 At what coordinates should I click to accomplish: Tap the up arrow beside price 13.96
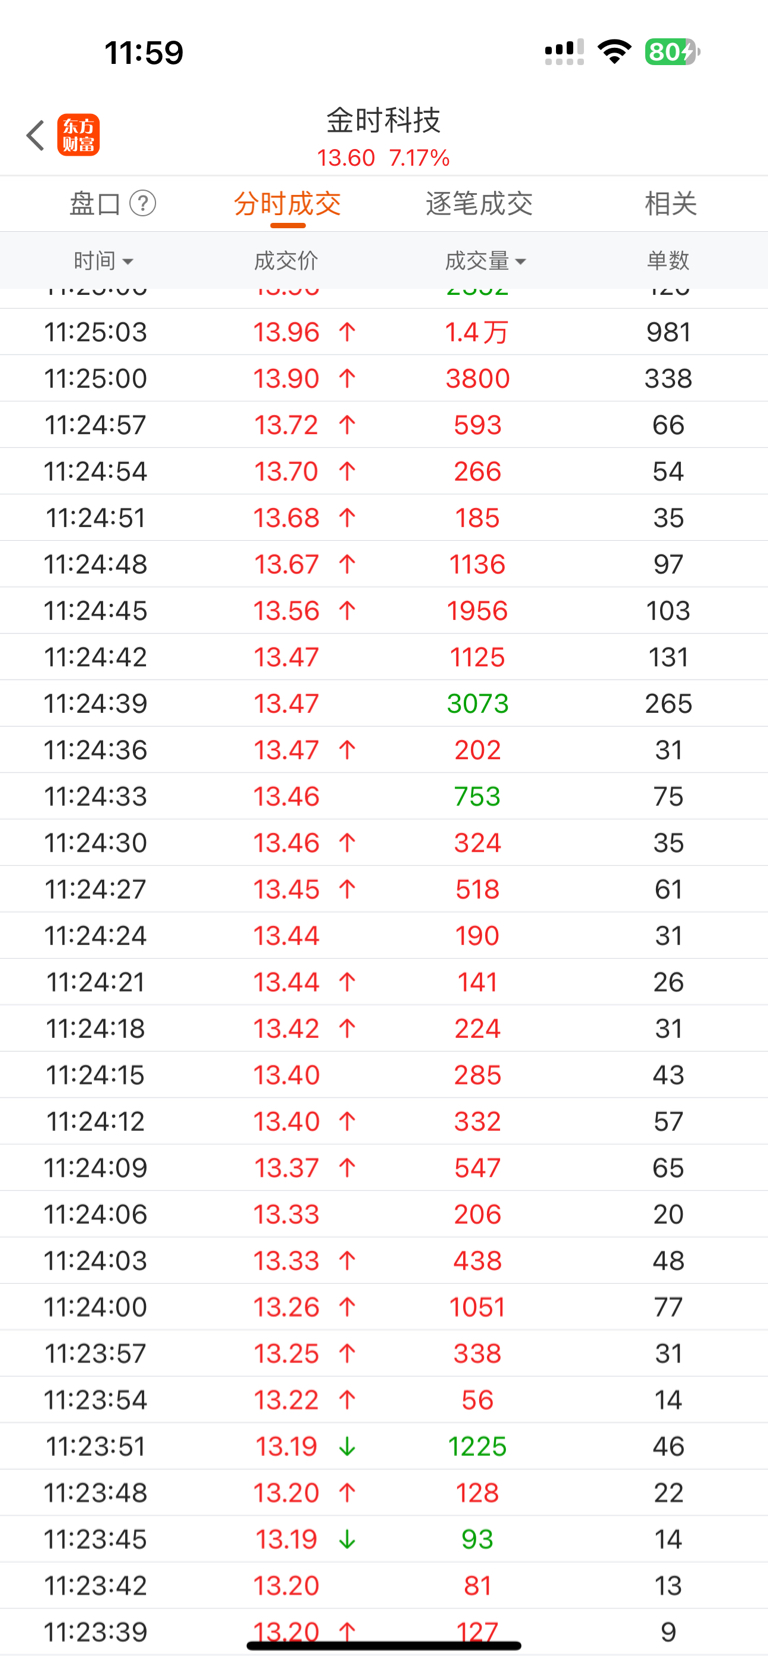347,332
